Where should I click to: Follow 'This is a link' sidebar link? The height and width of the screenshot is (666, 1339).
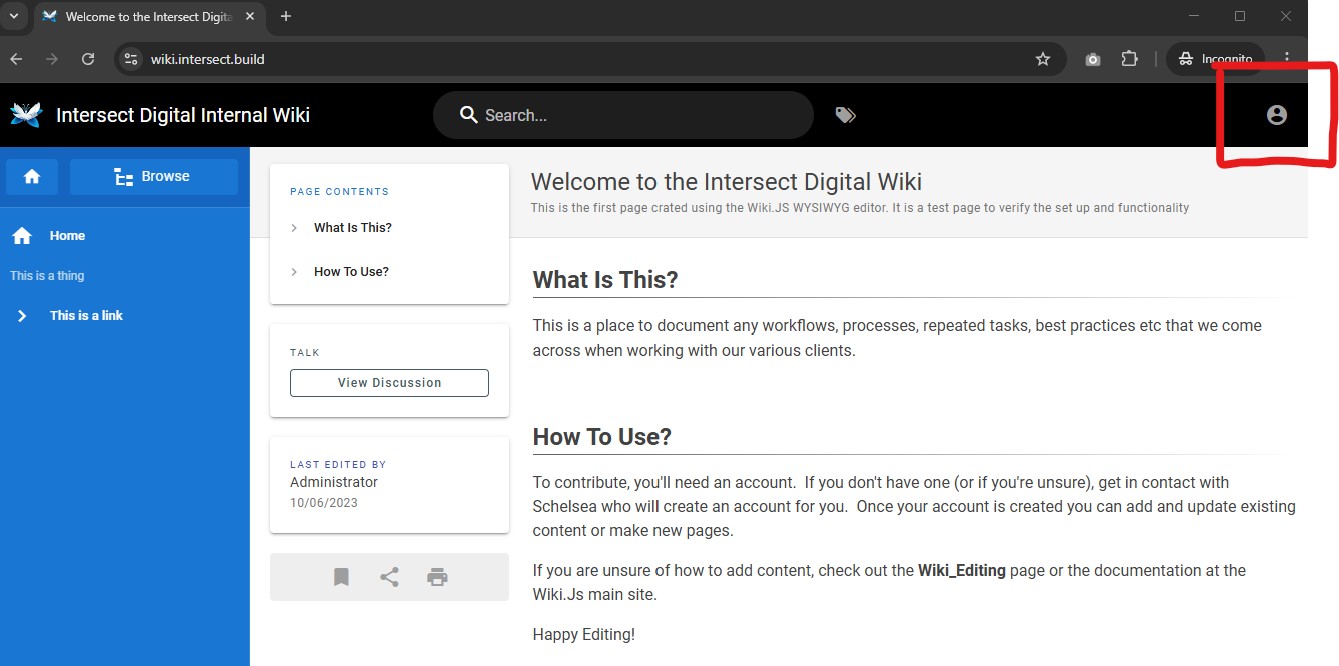coord(86,316)
